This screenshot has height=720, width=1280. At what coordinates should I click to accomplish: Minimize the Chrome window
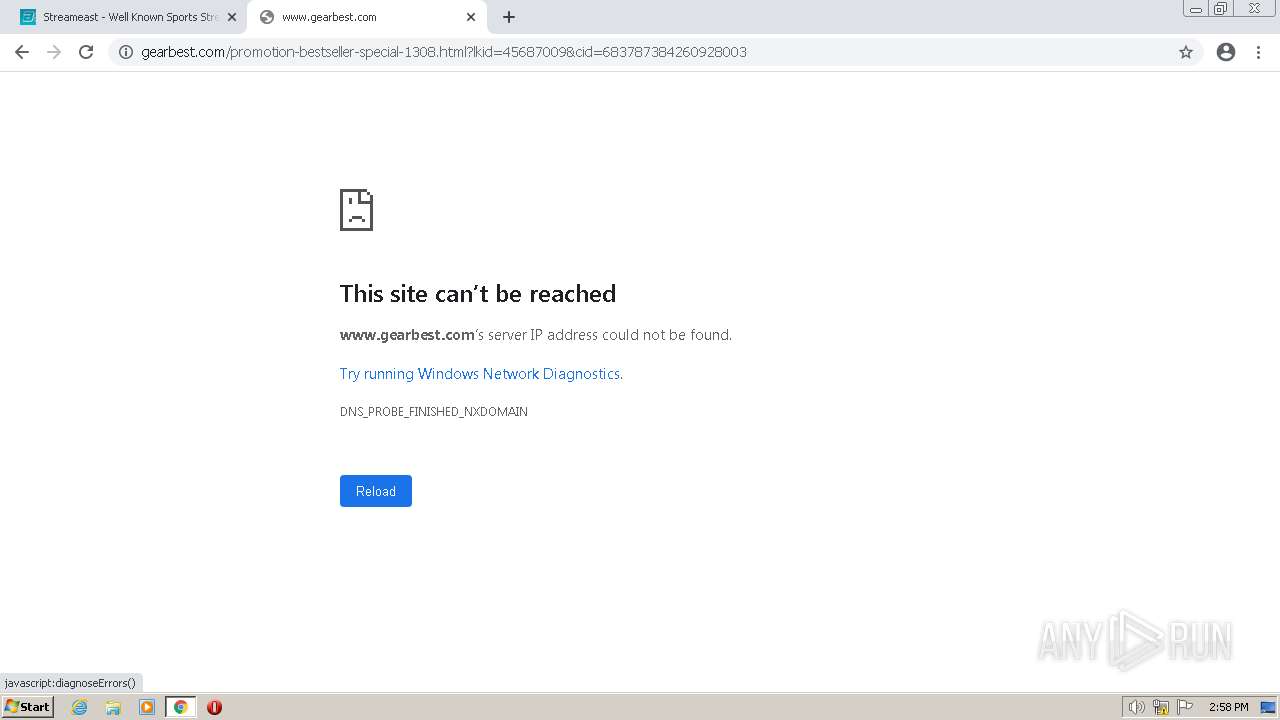[x=1196, y=9]
